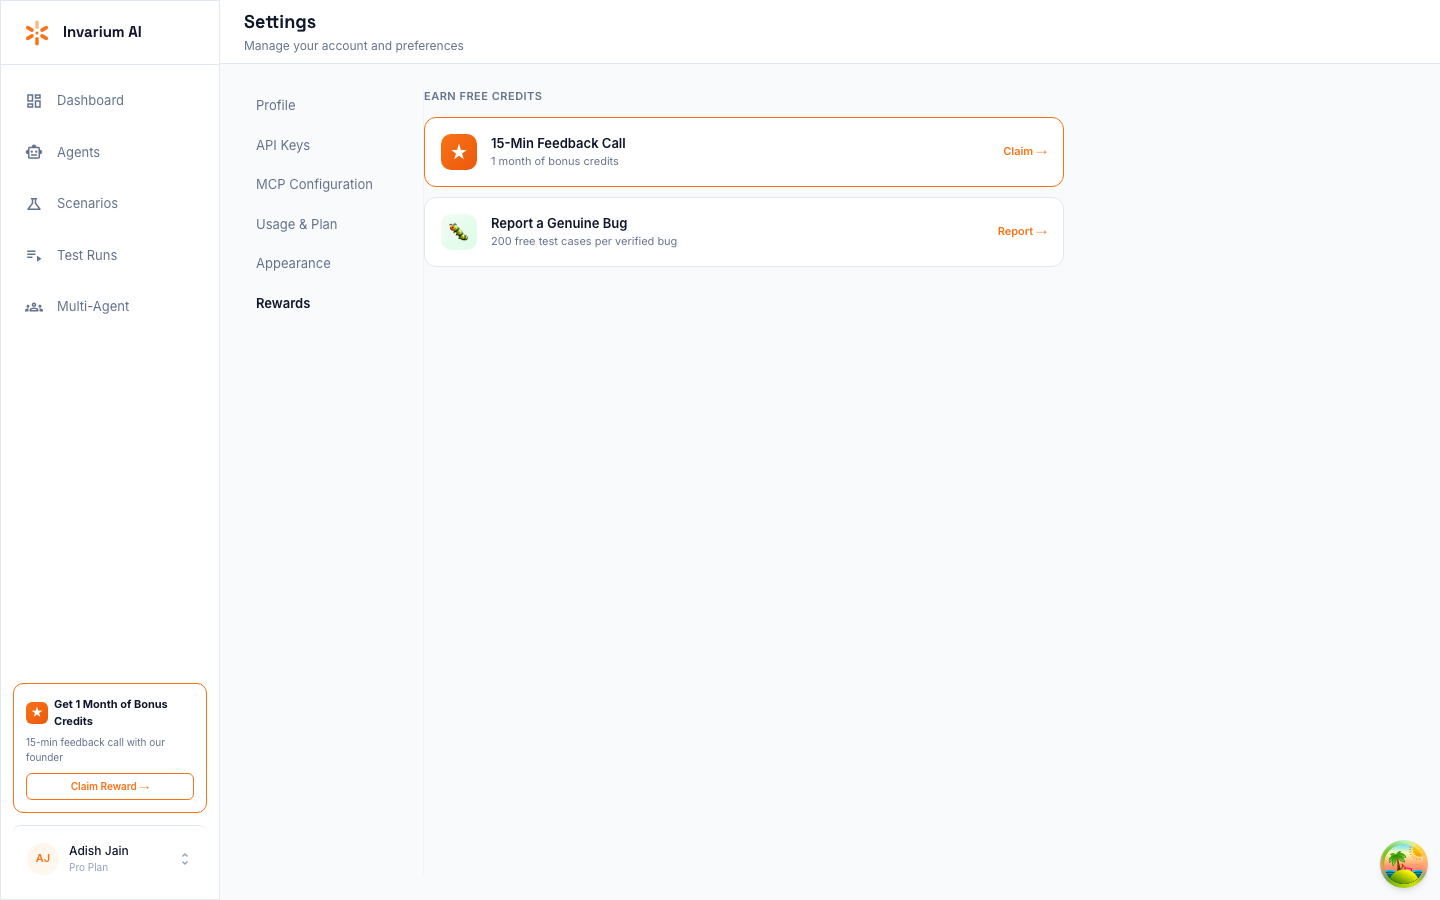Claim the 15-Min Feedback Call reward
The width and height of the screenshot is (1440, 900).
1025,151
